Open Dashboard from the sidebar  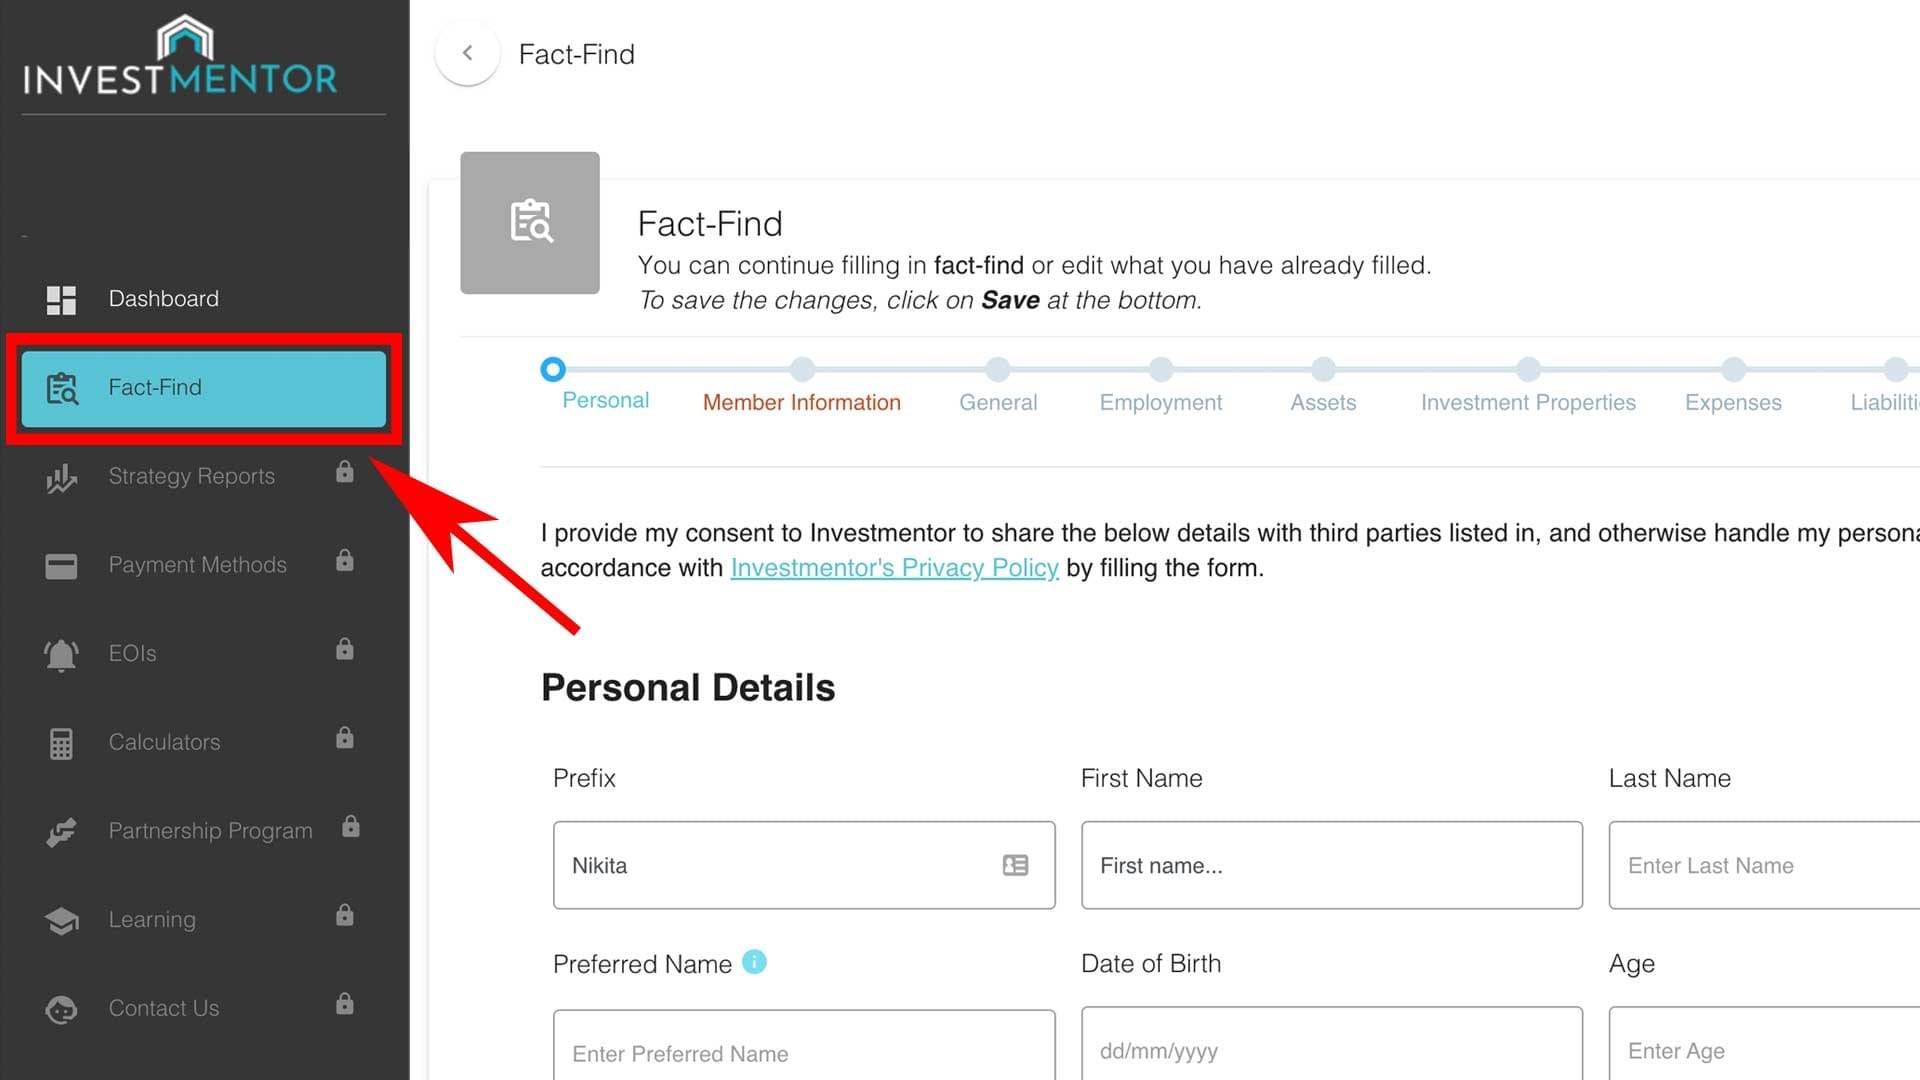click(163, 299)
